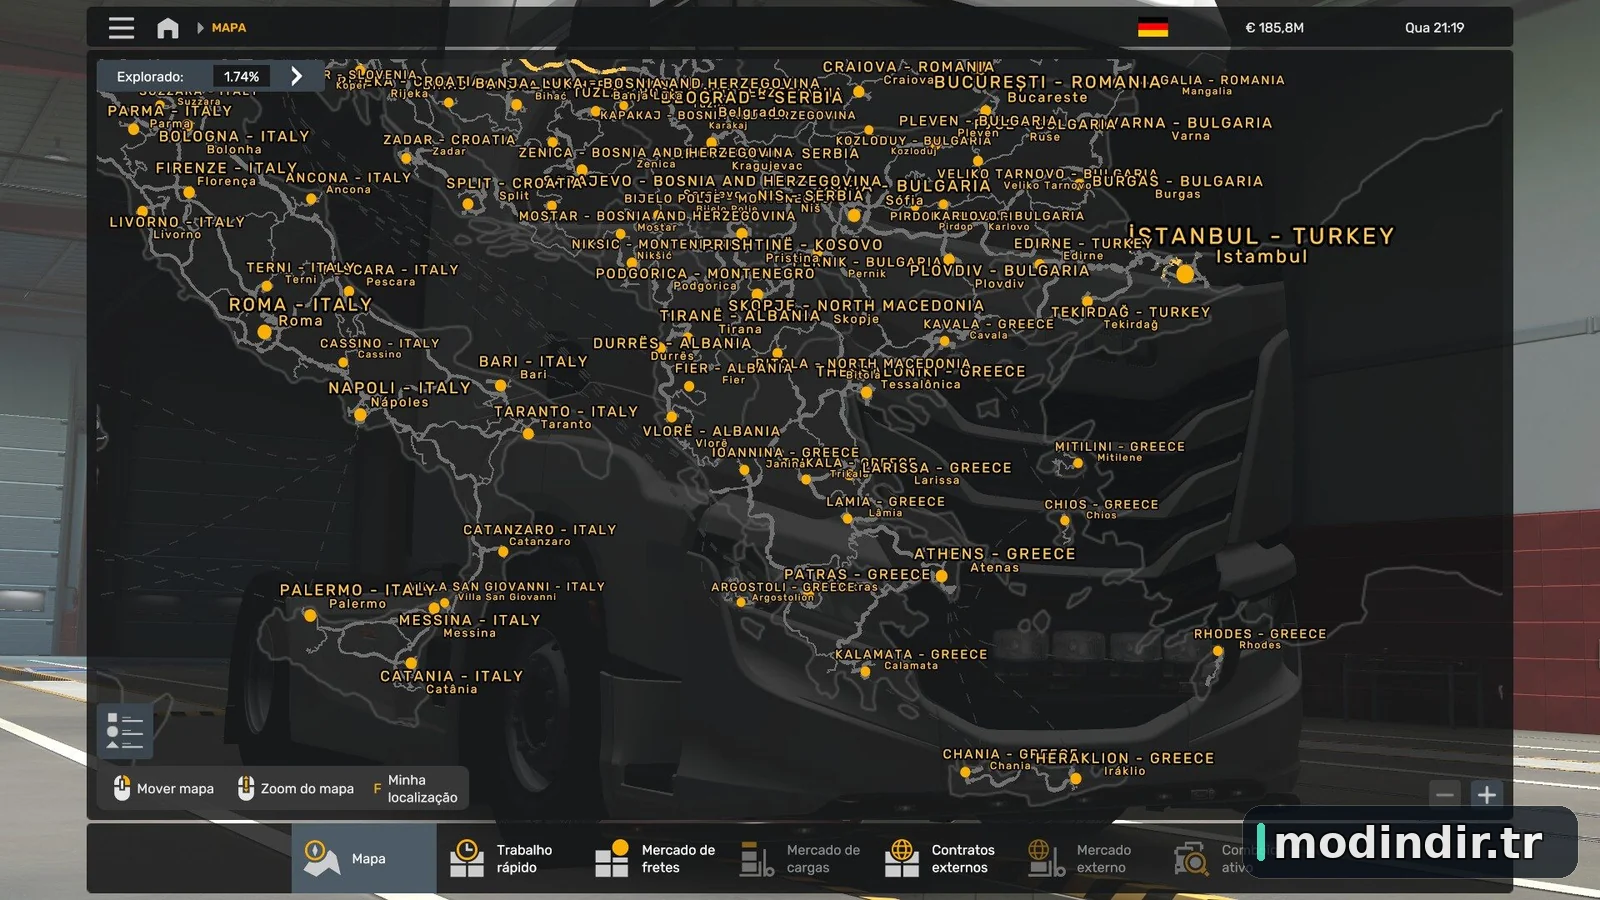This screenshot has width=1600, height=900.
Task: Open Mercado de fretes tab
Action: coord(654,858)
